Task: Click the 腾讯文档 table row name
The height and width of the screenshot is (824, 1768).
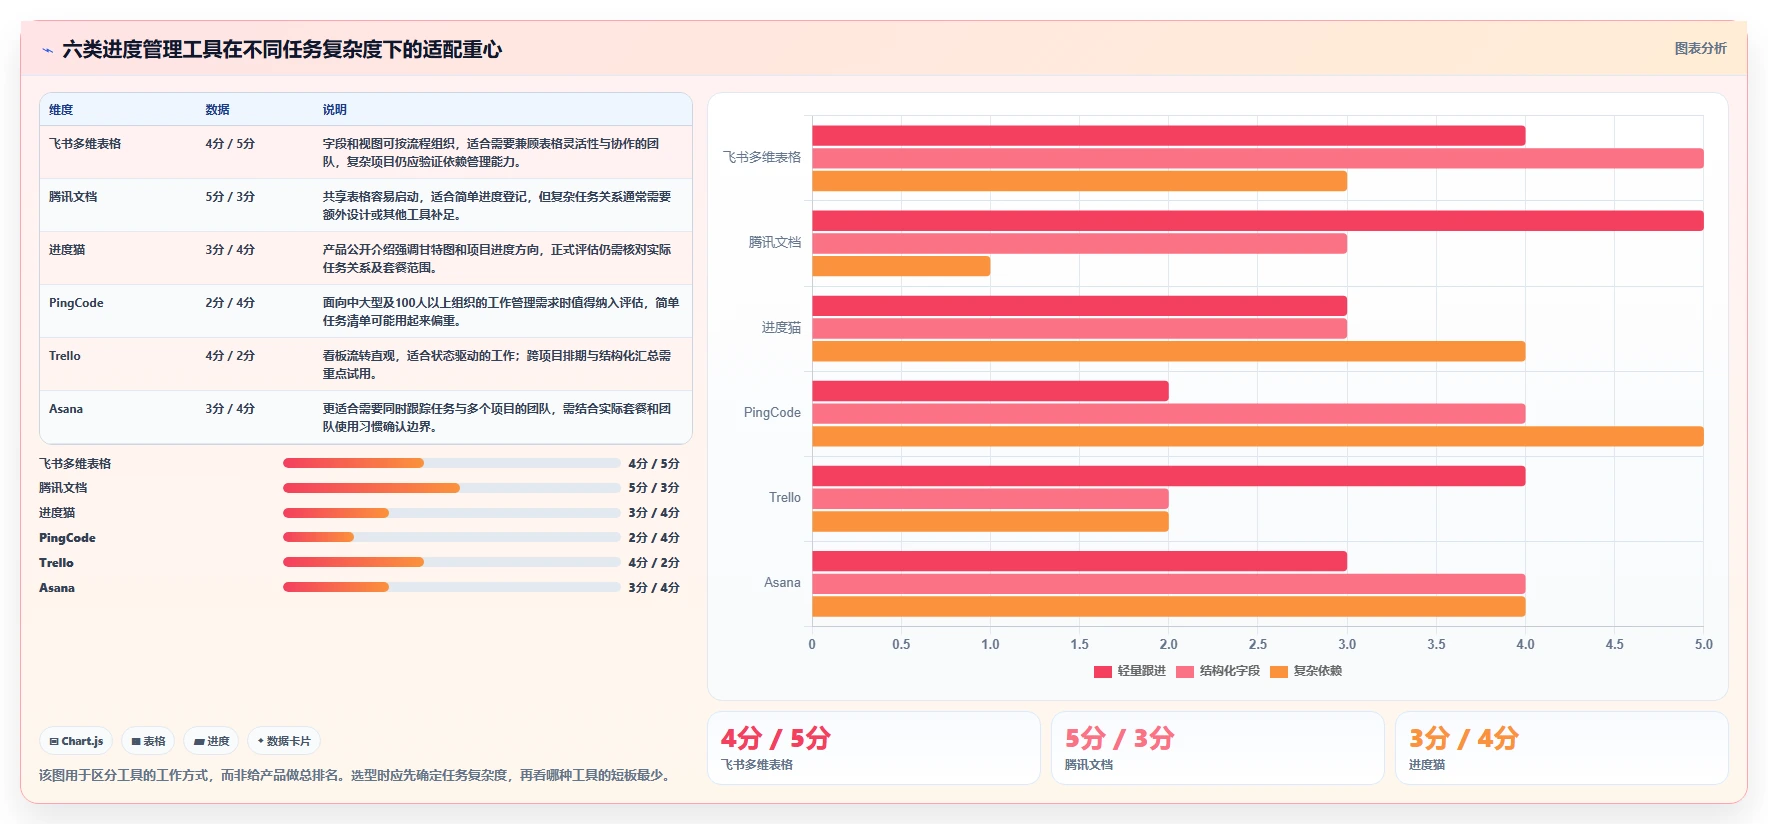Action: 73,197
